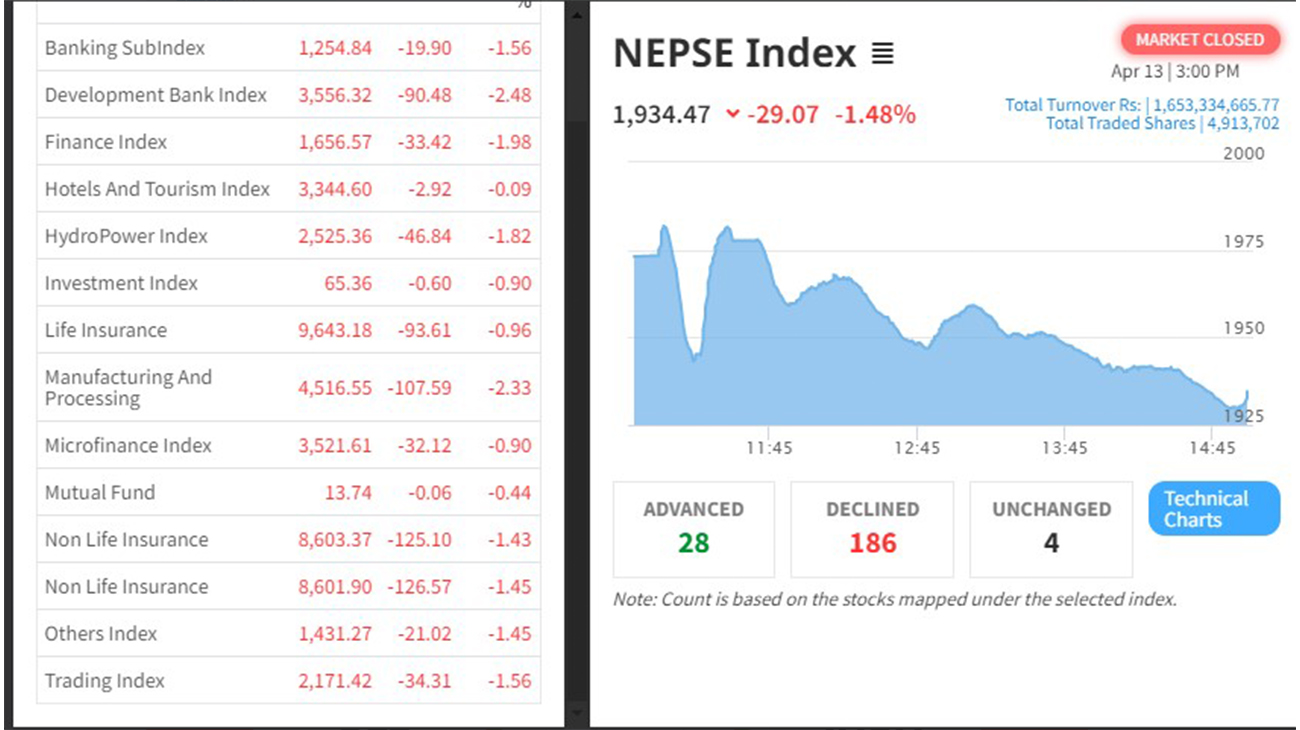Click the red down-arrow change indicator
Viewport: 1300px width, 730px height.
click(733, 114)
